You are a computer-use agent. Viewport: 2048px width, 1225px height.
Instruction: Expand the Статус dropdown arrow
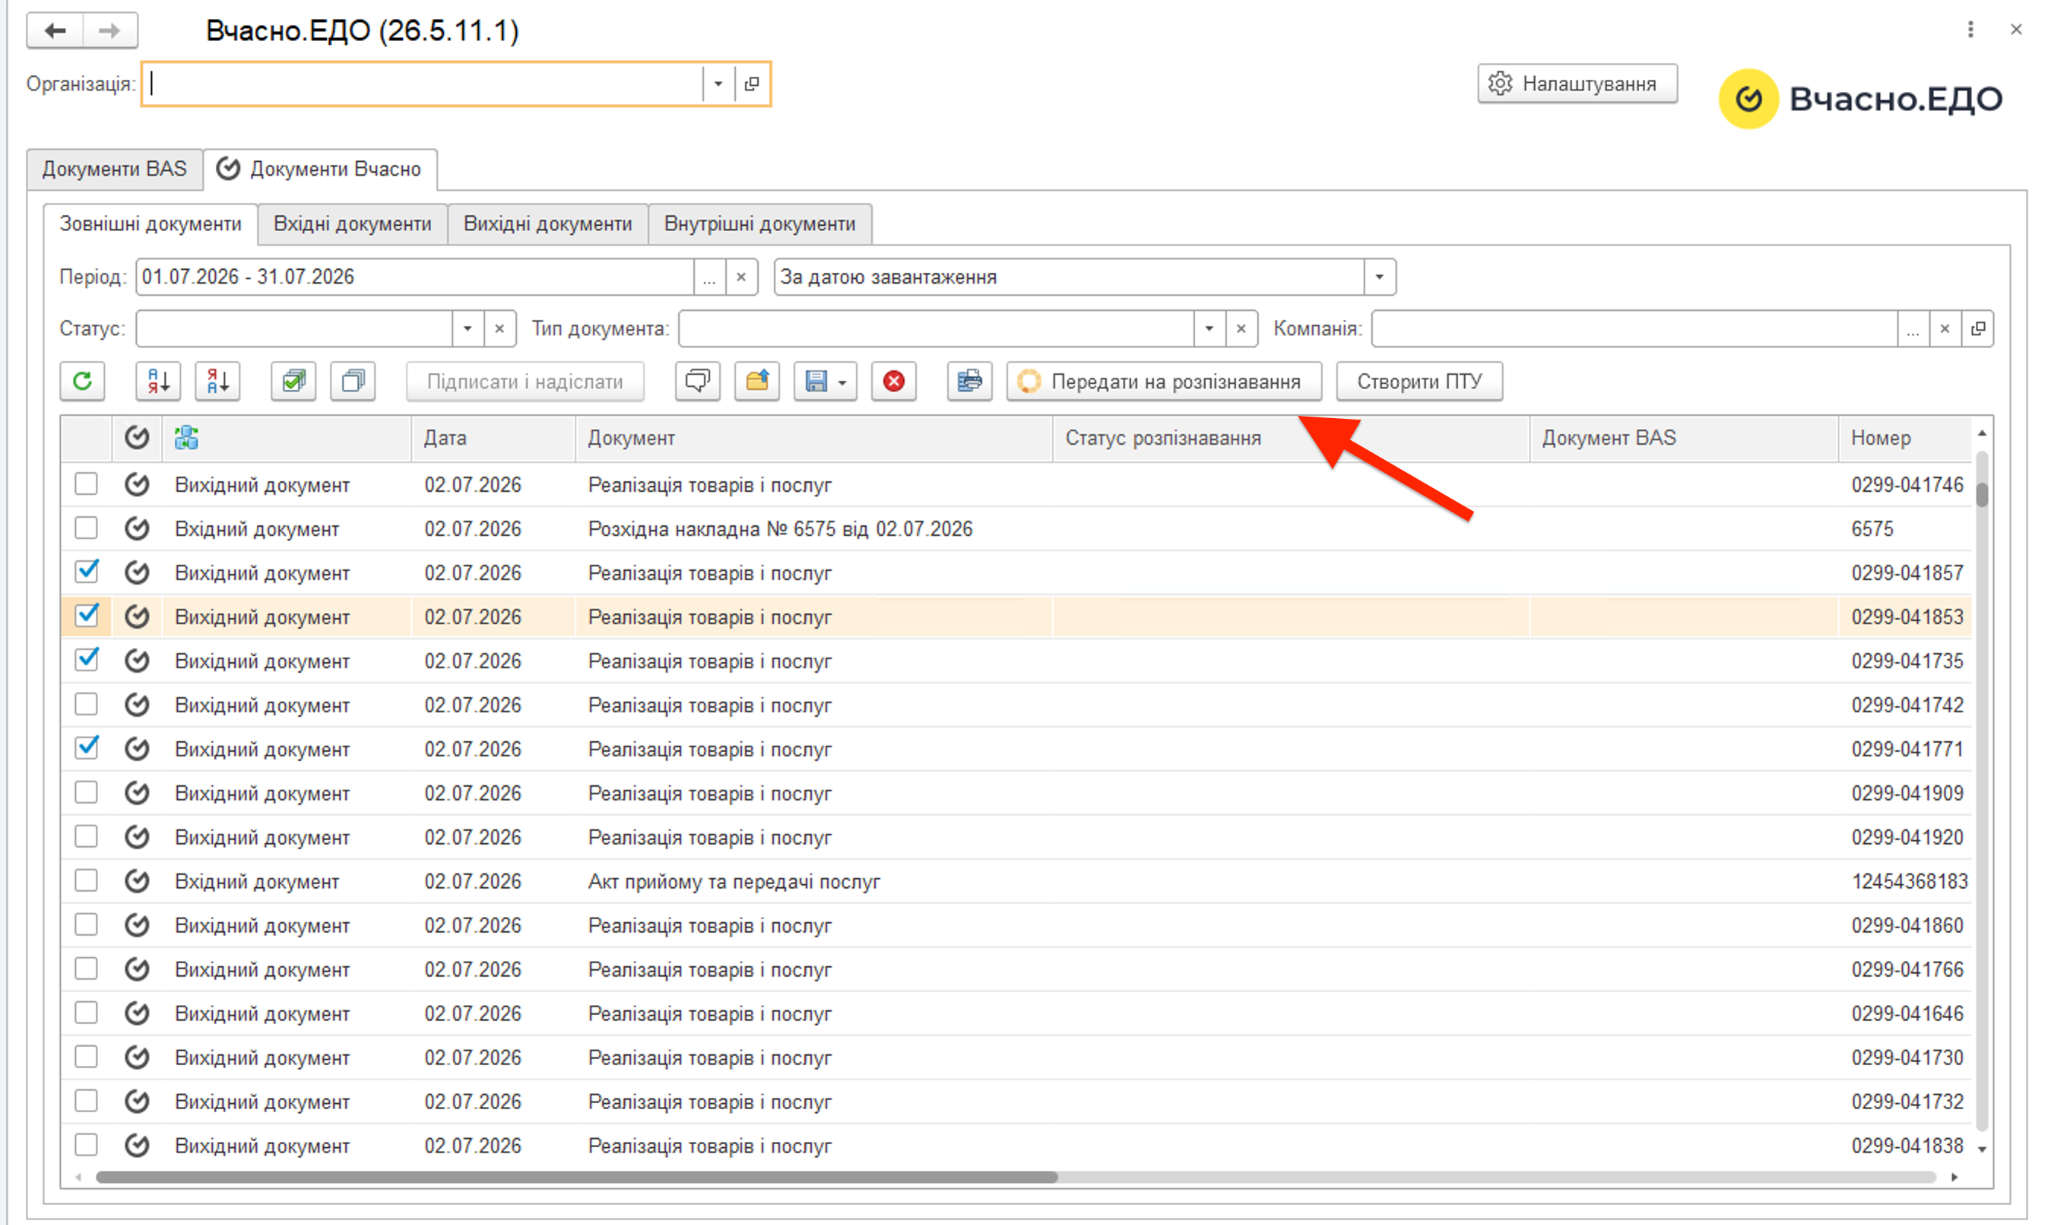[467, 328]
